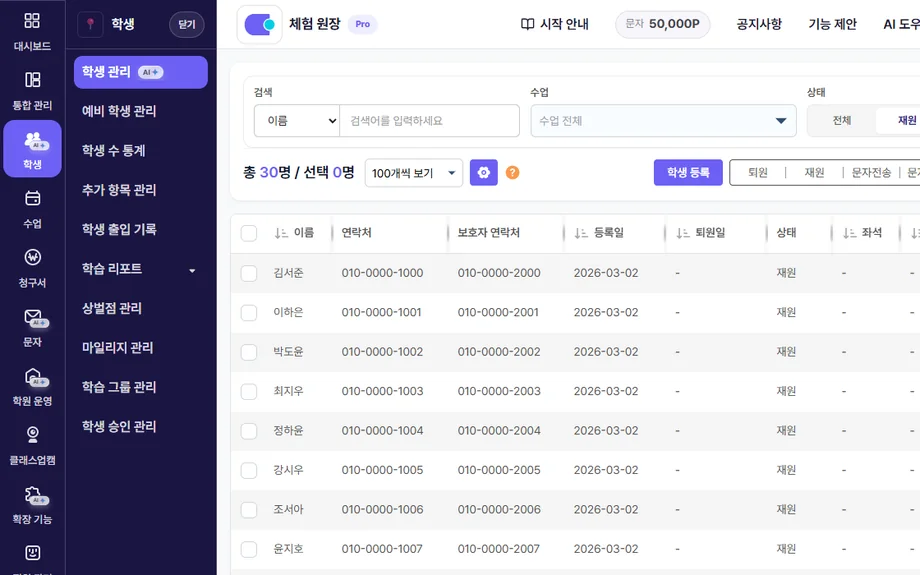Click 연락처 column header

coord(357,233)
